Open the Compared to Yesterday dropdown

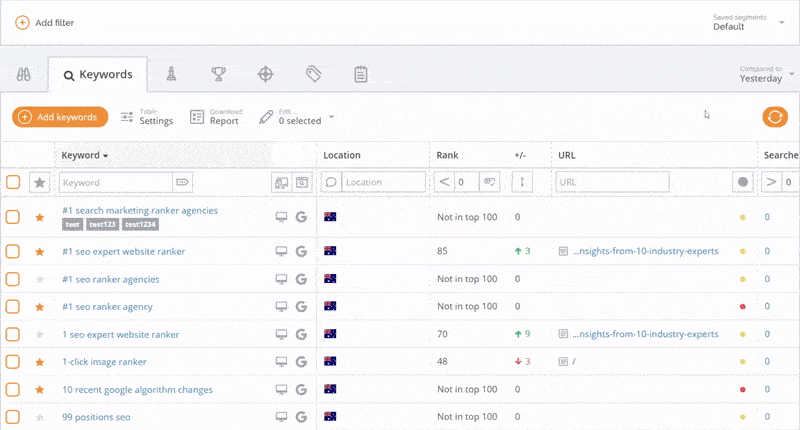pyautogui.click(x=766, y=74)
